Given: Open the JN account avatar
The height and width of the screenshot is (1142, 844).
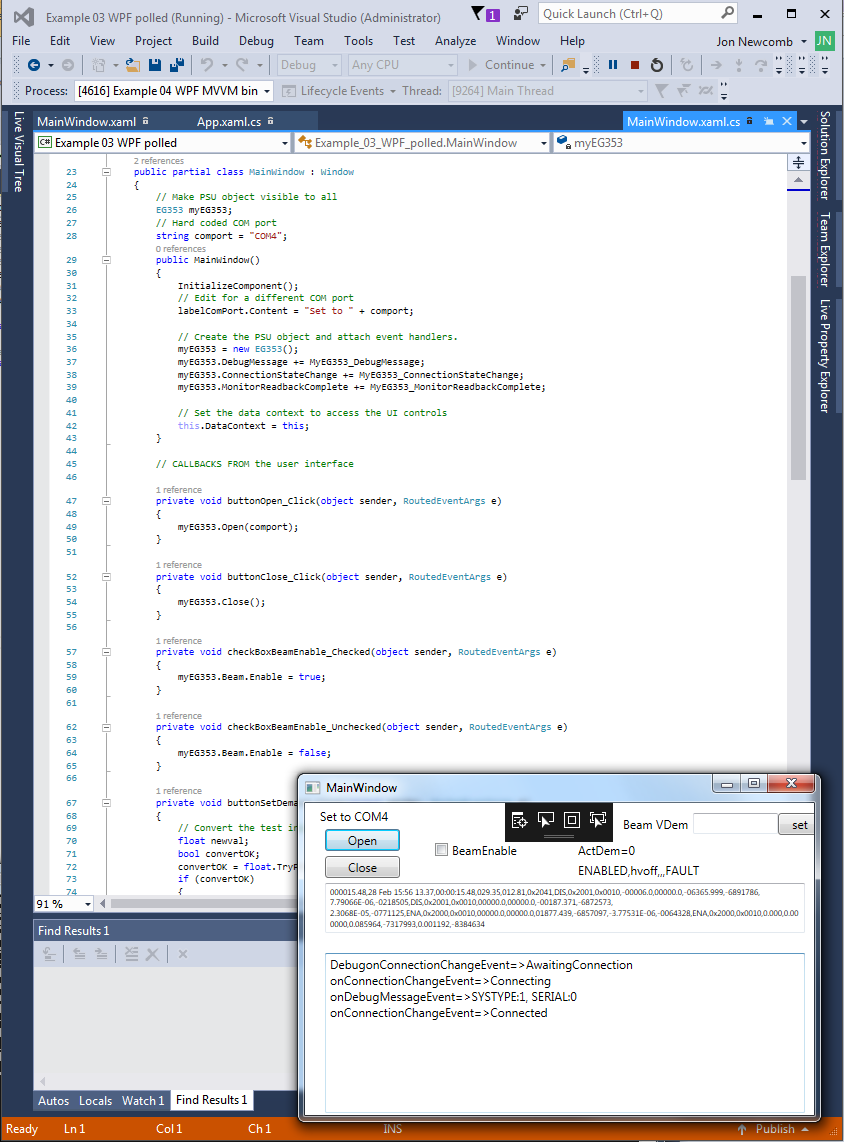Looking at the screenshot, I should click(824, 41).
